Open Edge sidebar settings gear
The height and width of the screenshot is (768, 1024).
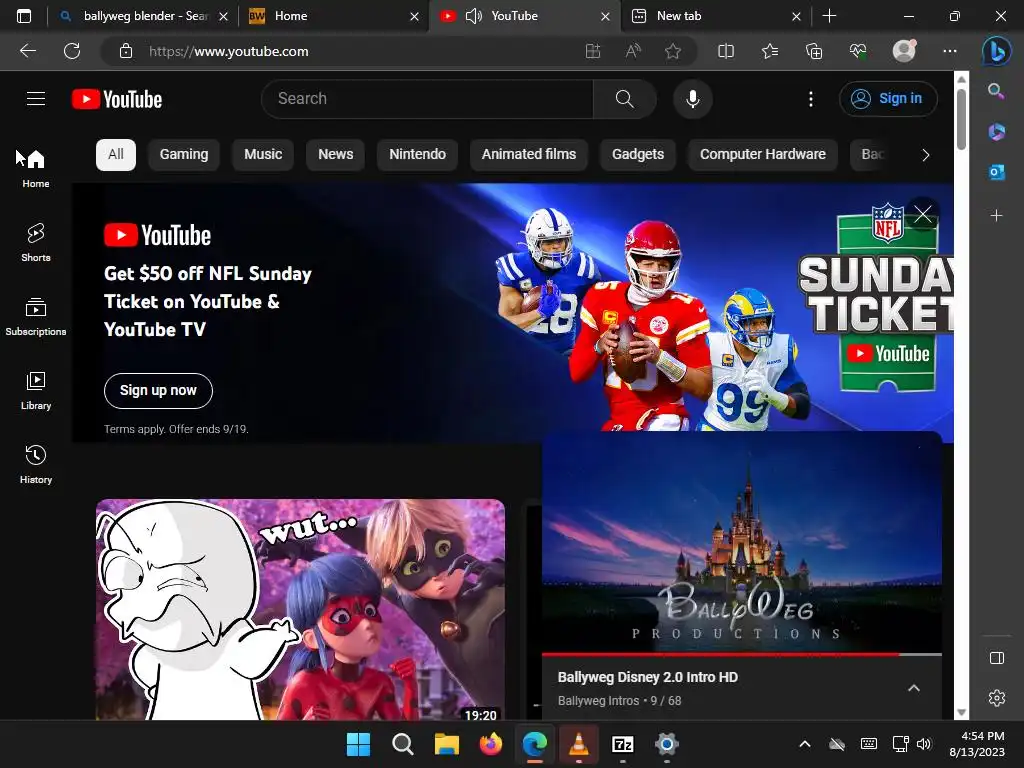(x=997, y=698)
